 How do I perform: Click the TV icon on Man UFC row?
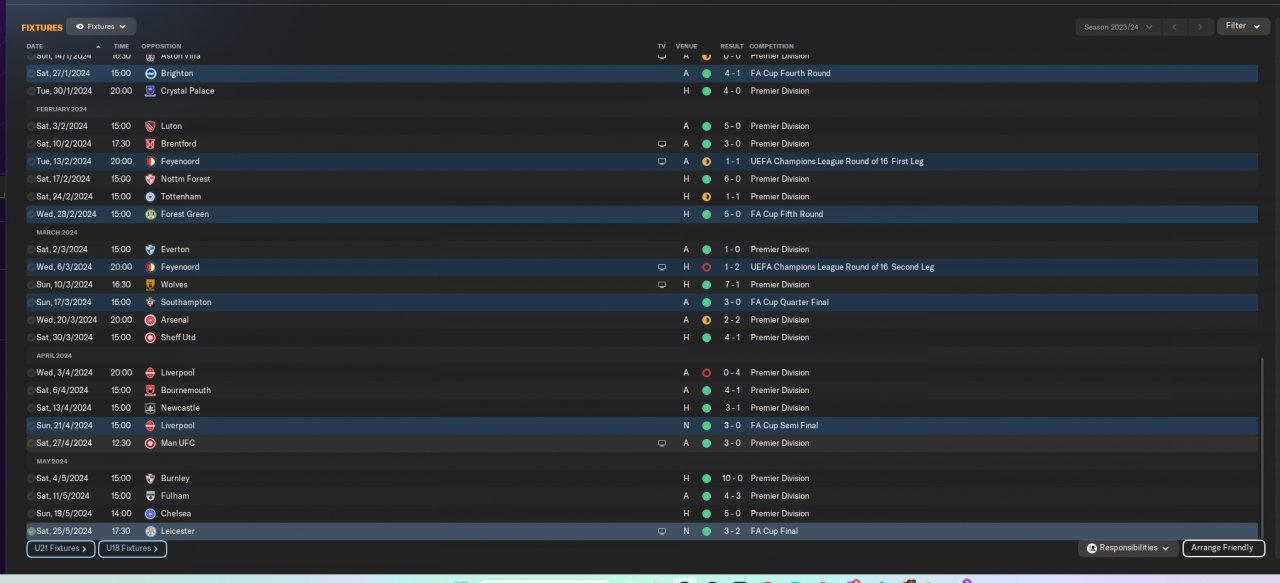pos(661,443)
